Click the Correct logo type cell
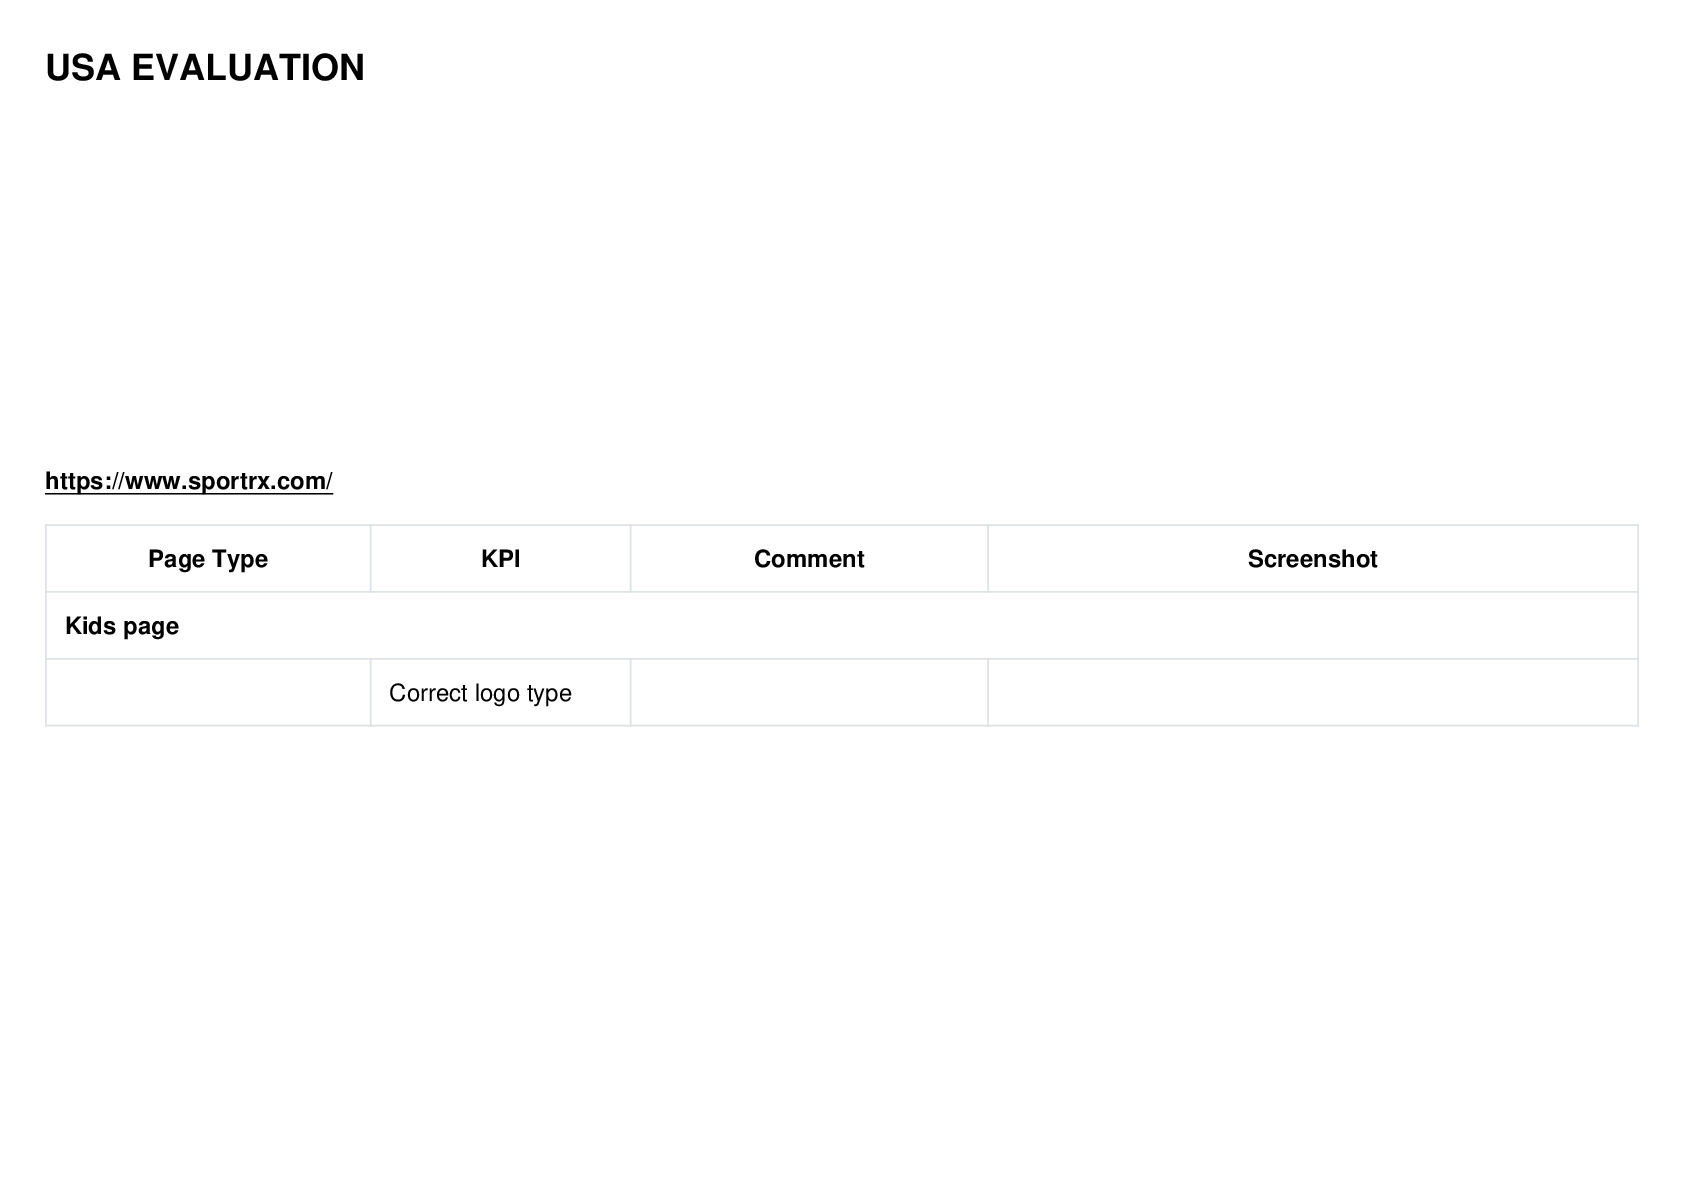Screen dimensions: 1684x1191 coord(500,693)
